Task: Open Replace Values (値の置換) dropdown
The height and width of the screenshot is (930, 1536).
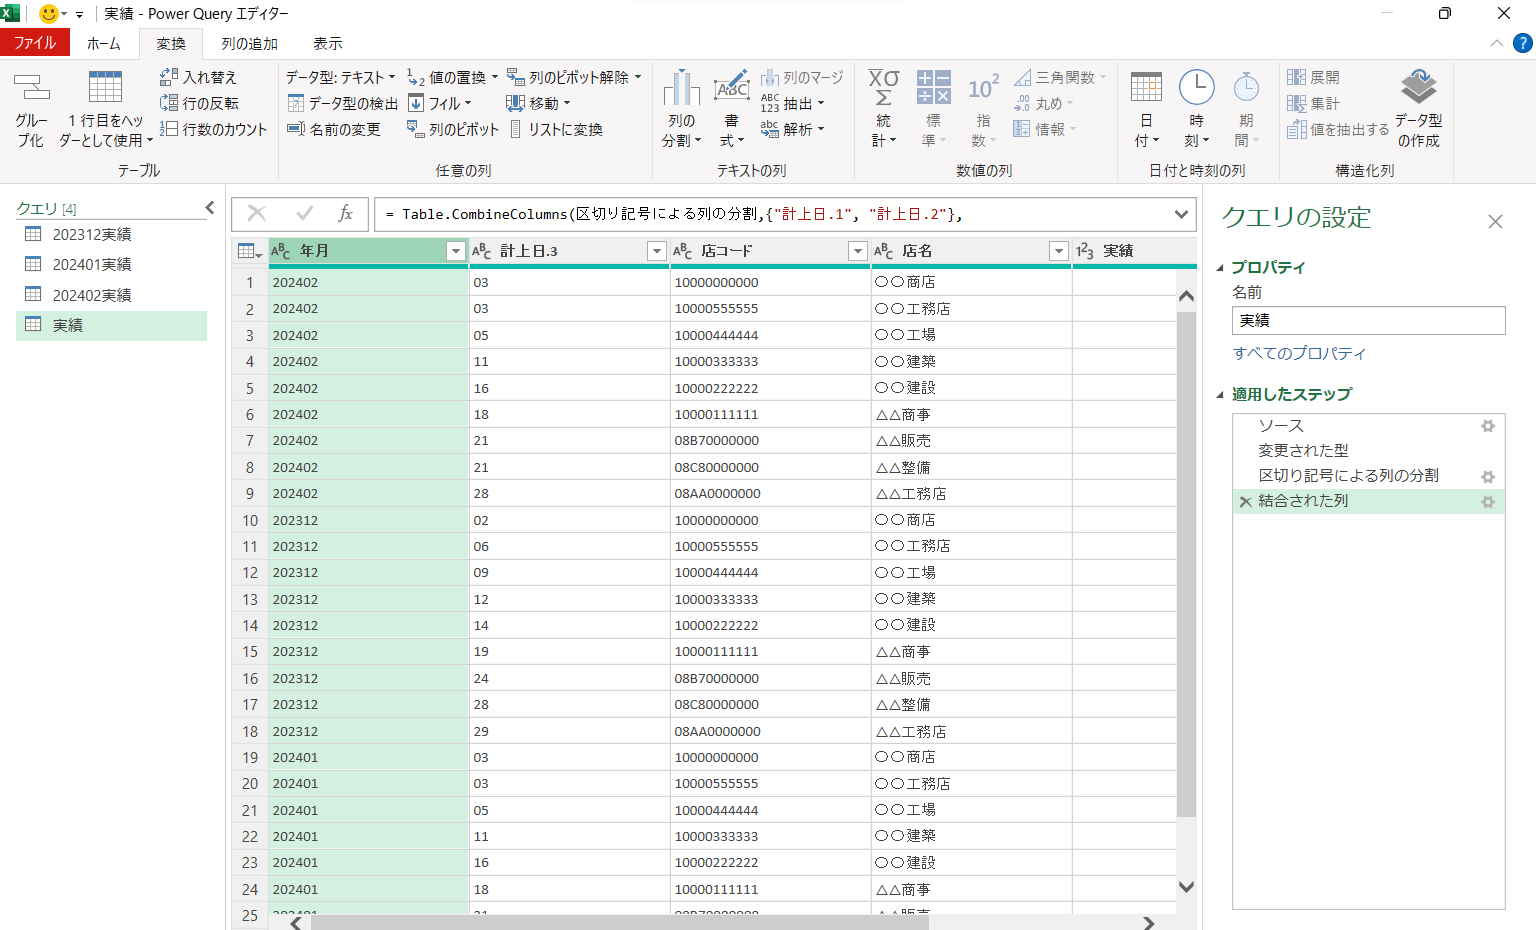Action: pos(452,77)
